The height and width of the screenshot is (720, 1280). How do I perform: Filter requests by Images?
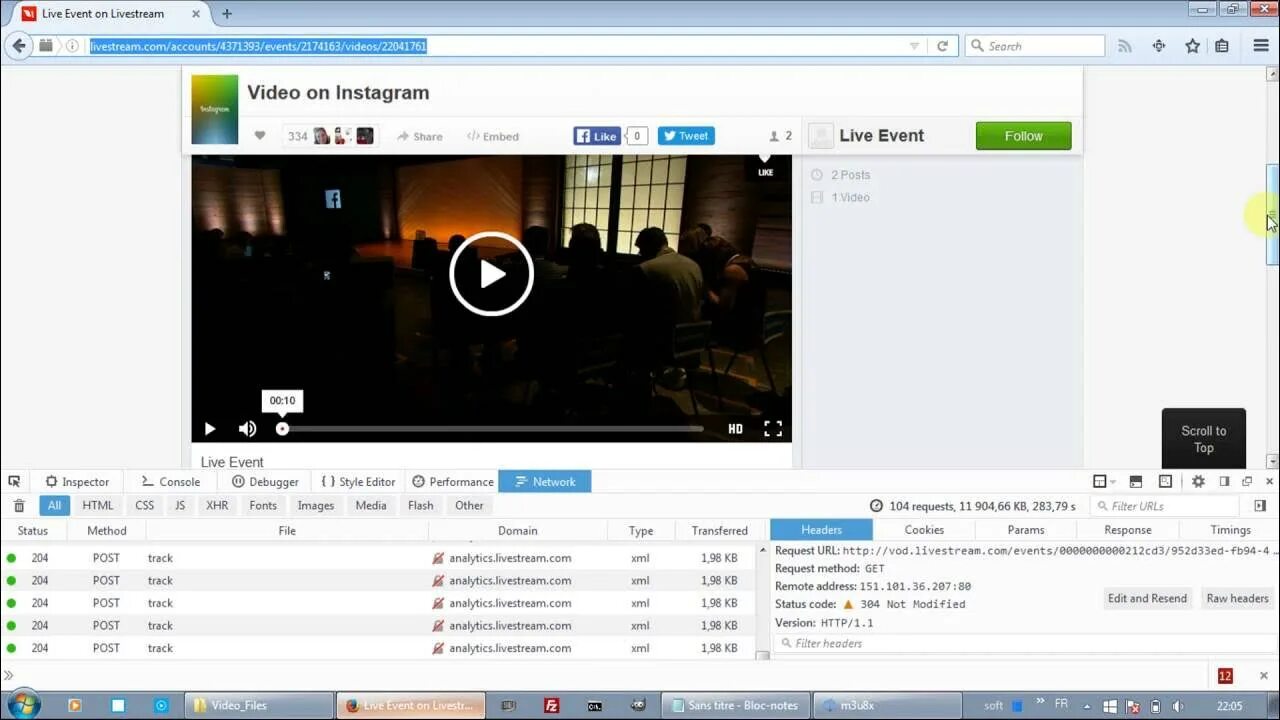tap(316, 506)
